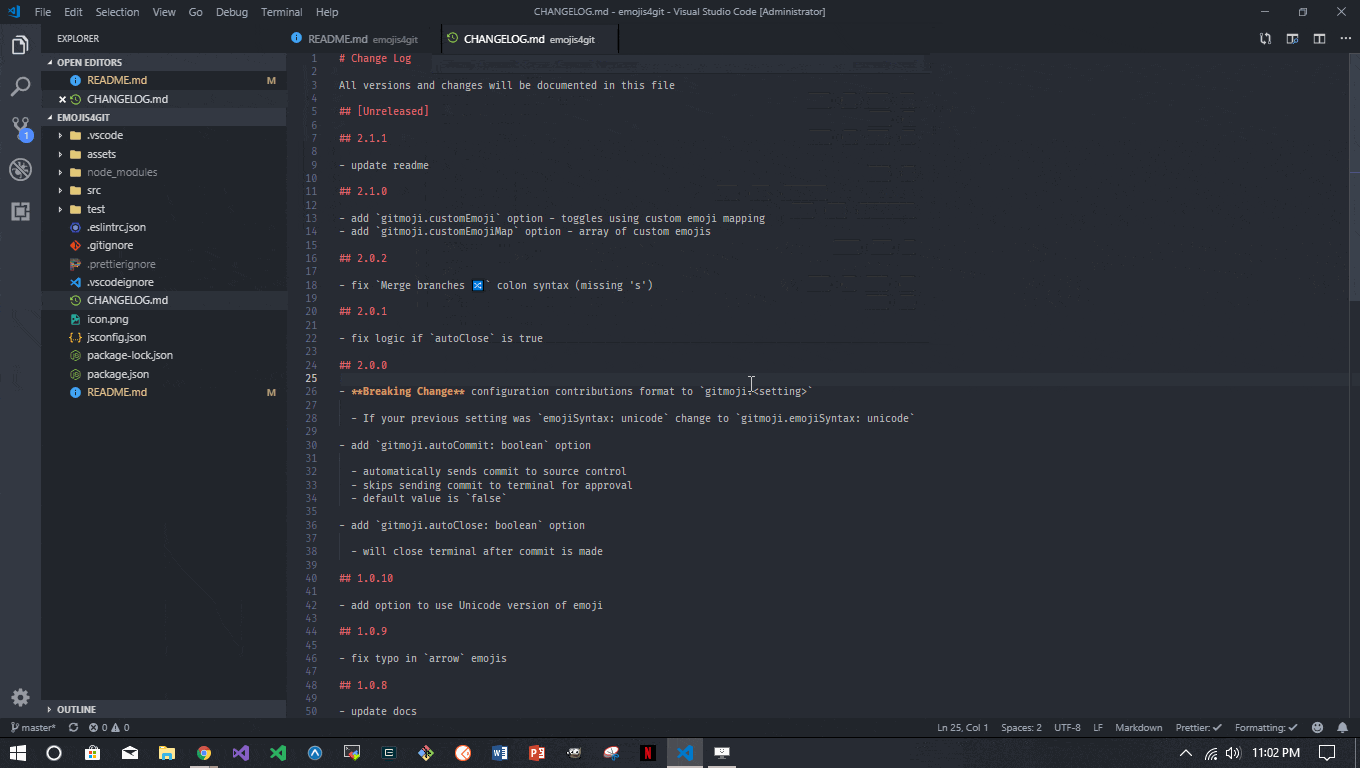Open the notifications bell
This screenshot has width=1360, height=768.
point(1342,728)
